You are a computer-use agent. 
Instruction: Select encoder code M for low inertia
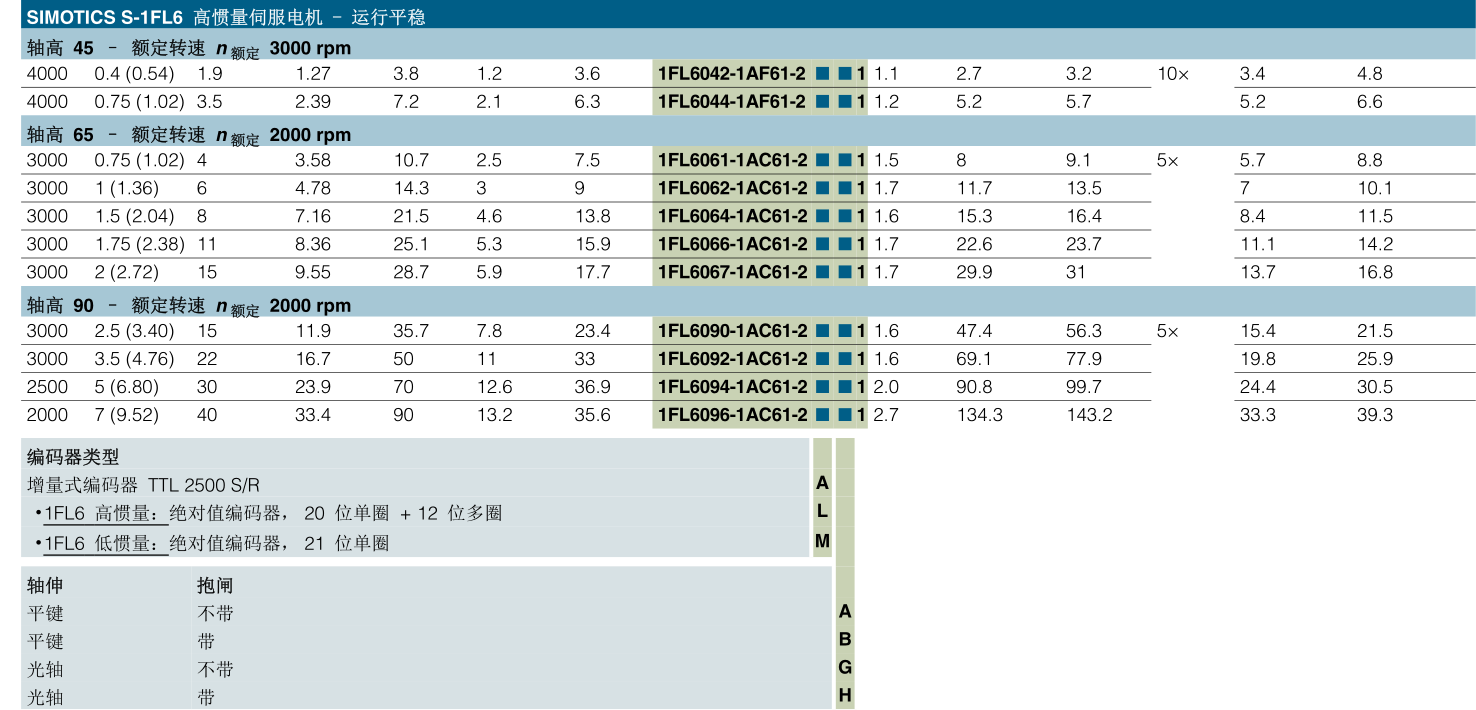coord(822,542)
